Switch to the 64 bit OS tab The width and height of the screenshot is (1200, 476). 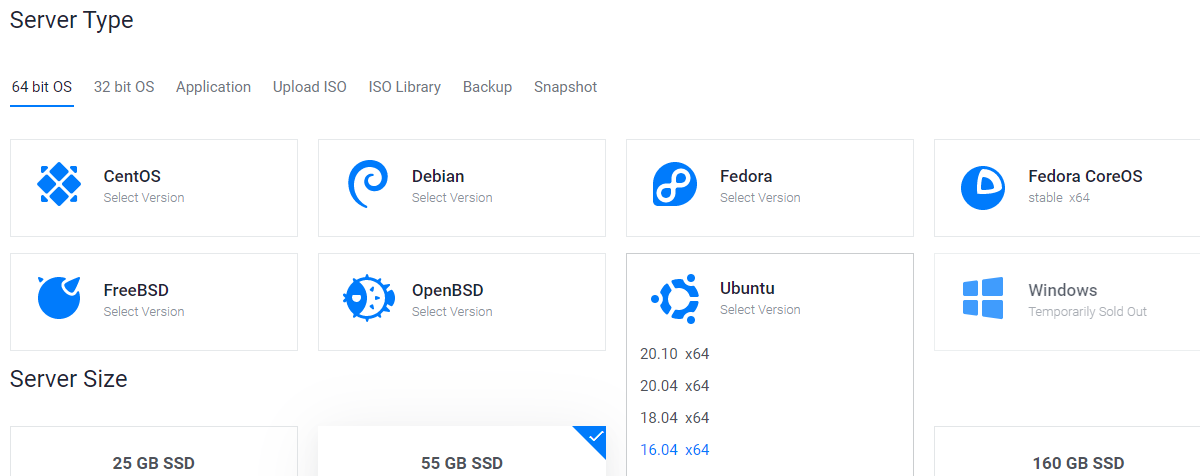click(x=42, y=87)
